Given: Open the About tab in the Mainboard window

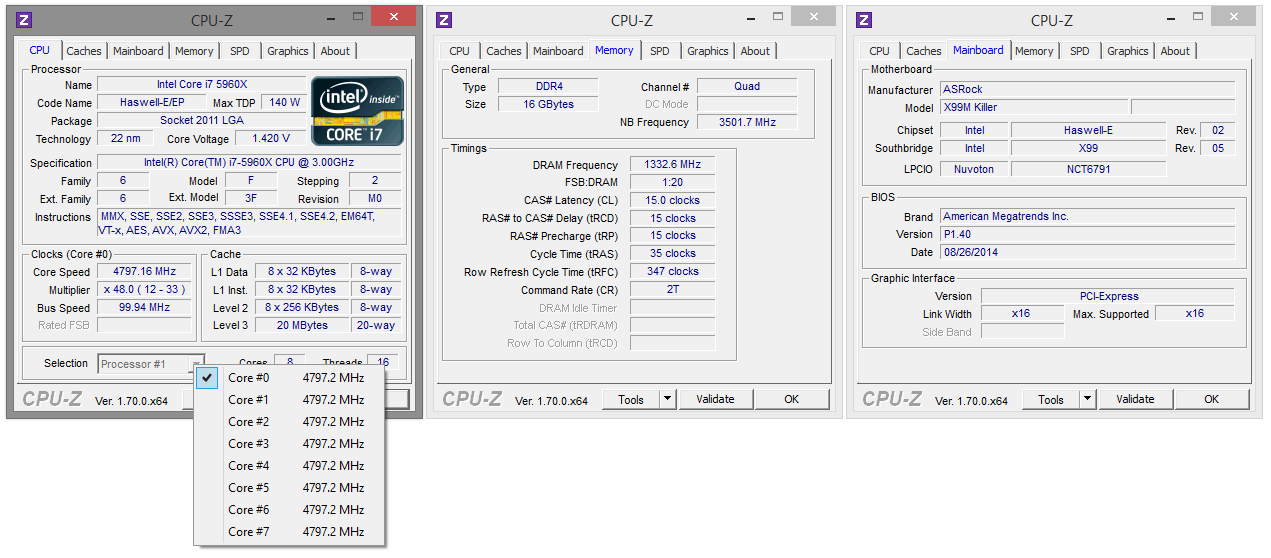Looking at the screenshot, I should 1176,51.
